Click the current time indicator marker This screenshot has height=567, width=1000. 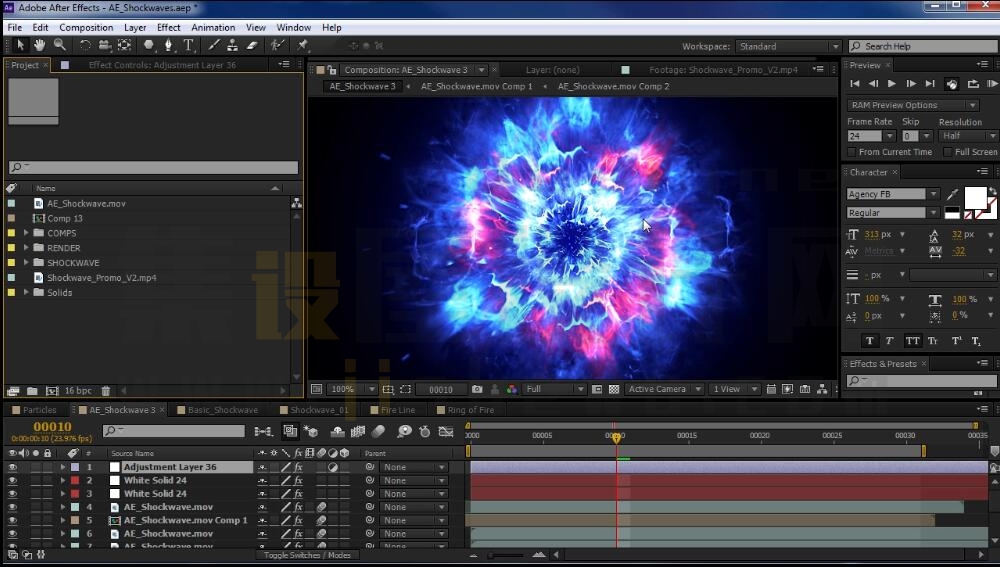point(616,438)
